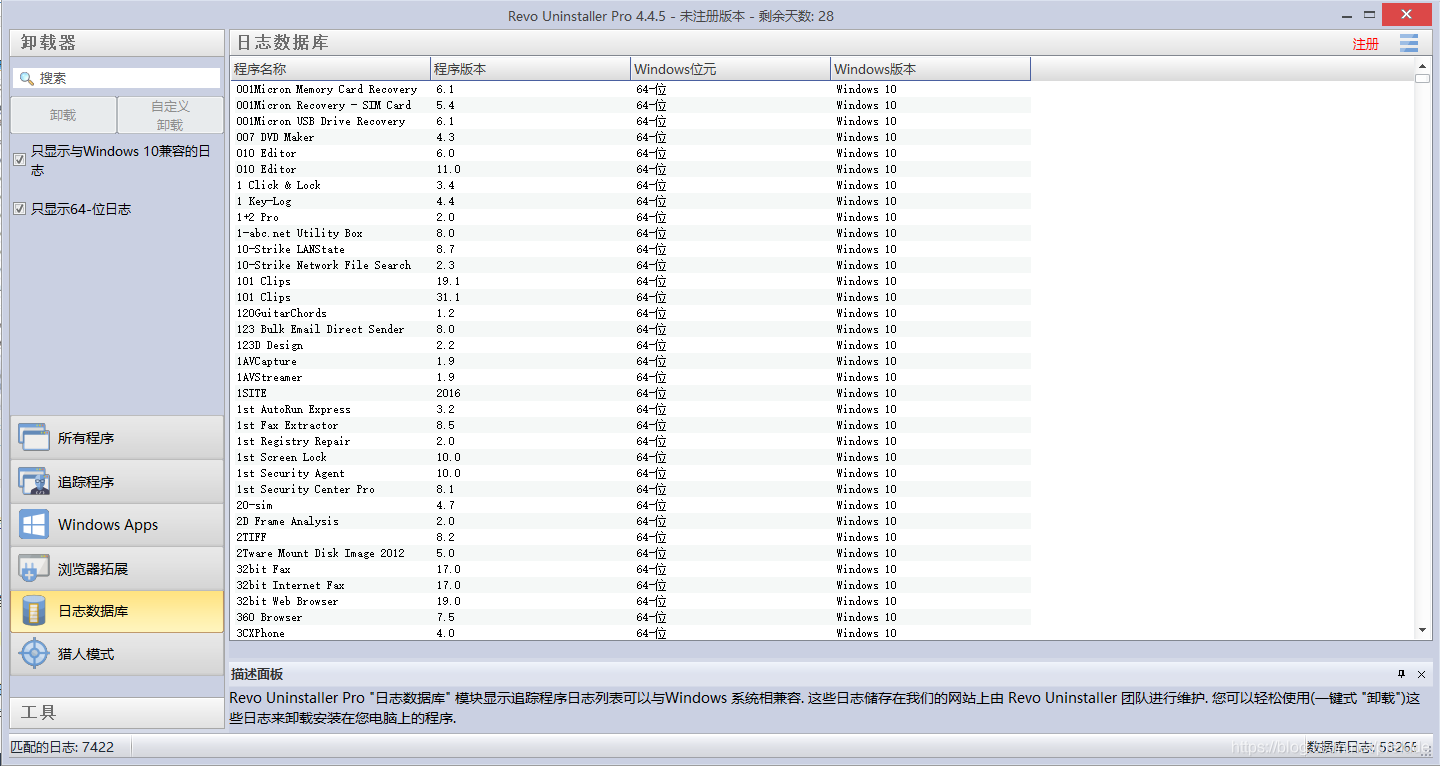The image size is (1440, 766).
Task: Open Windows Apps module icon
Action: click(34, 525)
